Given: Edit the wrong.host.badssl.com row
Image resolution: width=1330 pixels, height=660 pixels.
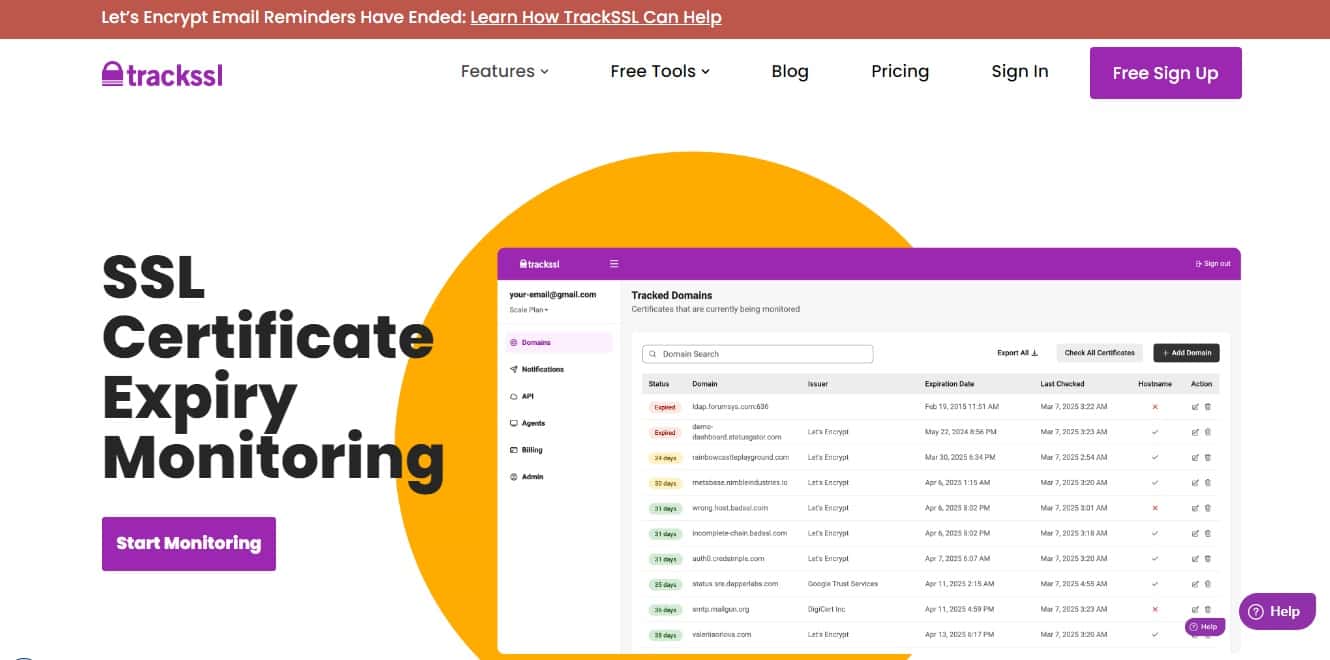Looking at the screenshot, I should pyautogui.click(x=1195, y=508).
